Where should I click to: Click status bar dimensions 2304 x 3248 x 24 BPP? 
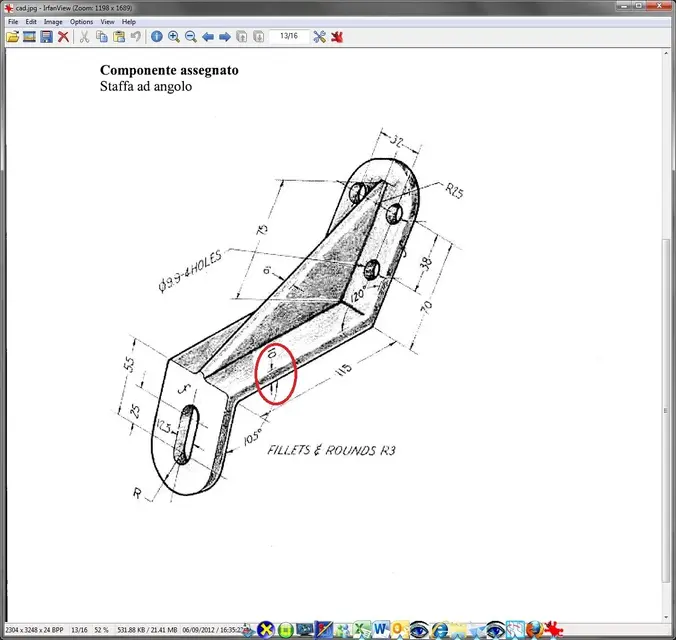[34, 630]
